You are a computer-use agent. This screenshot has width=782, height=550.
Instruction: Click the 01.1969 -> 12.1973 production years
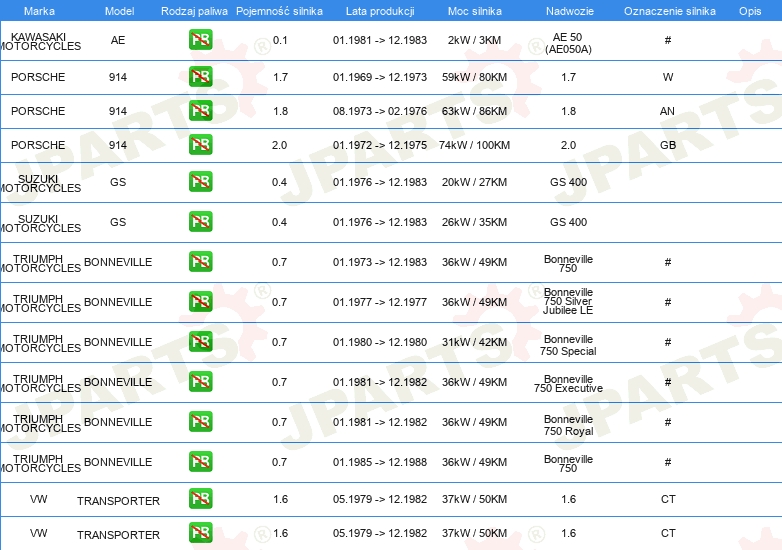380,77
